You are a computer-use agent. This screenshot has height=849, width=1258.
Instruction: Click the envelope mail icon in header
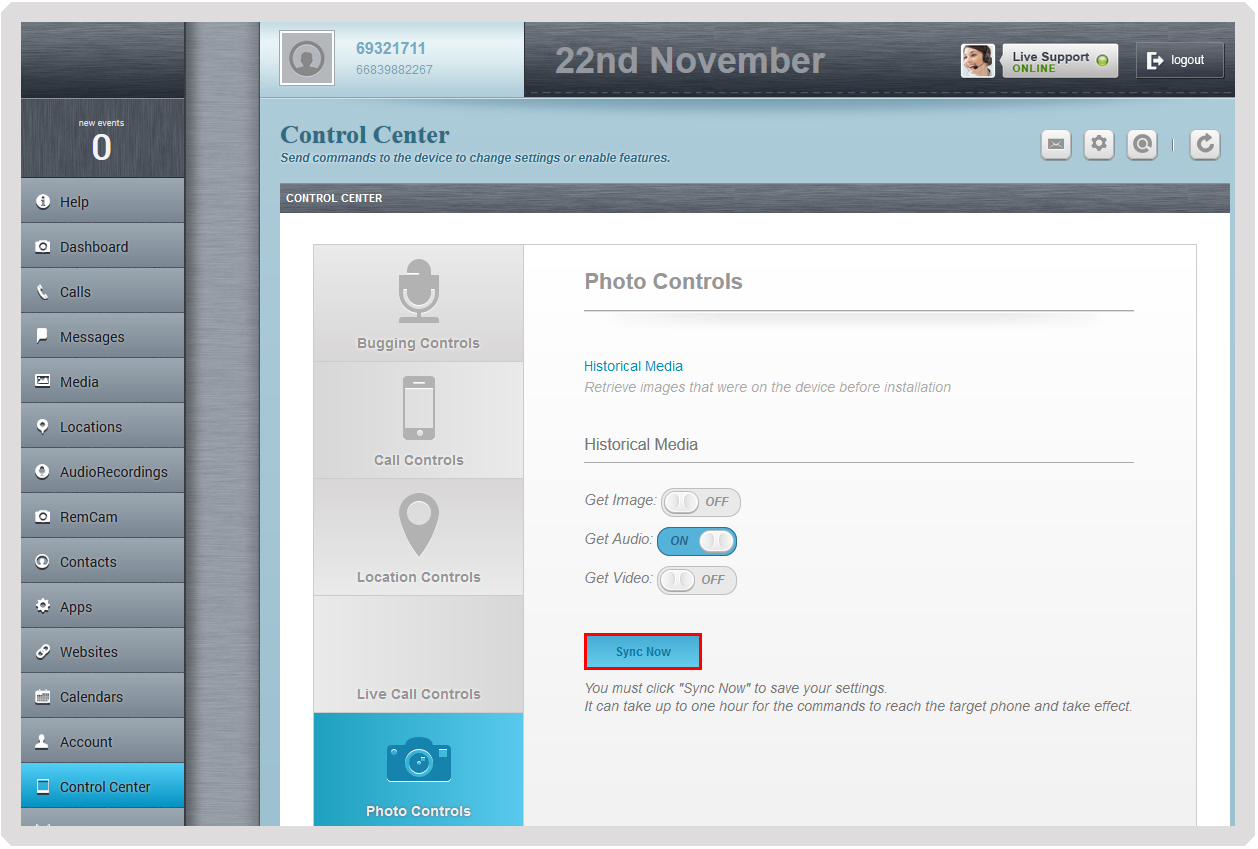click(x=1055, y=145)
